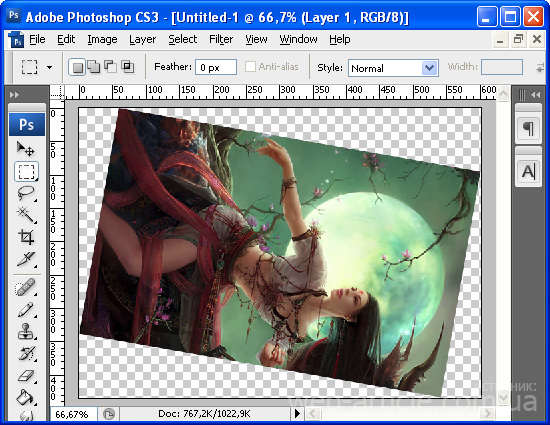
Task: Select the Rectangular Marquee tool in toolbox
Action: tap(26, 172)
